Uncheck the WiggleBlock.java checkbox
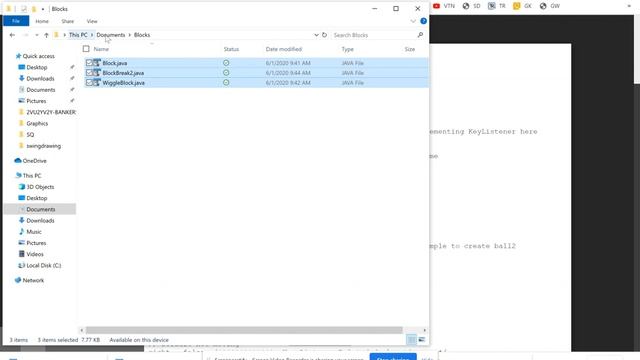This screenshot has width=640, height=360. [x=89, y=82]
